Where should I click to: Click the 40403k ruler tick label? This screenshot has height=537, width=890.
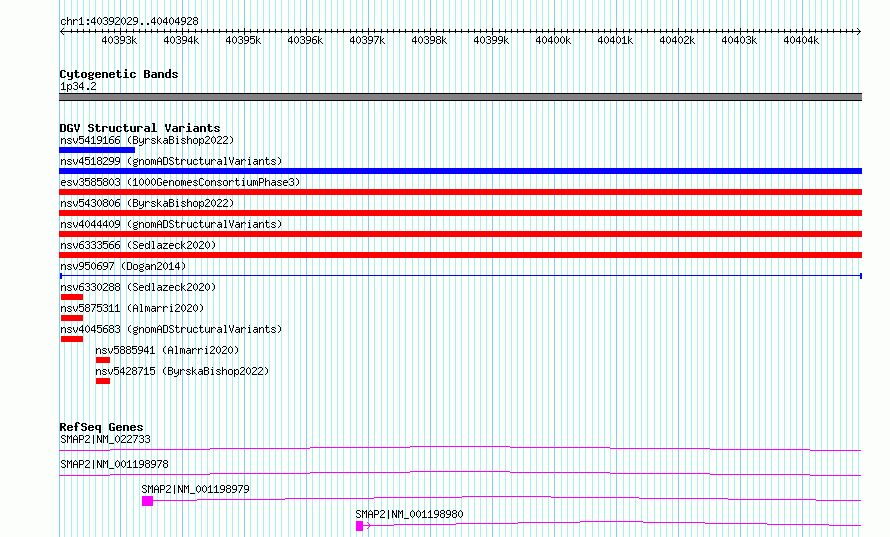pos(739,40)
